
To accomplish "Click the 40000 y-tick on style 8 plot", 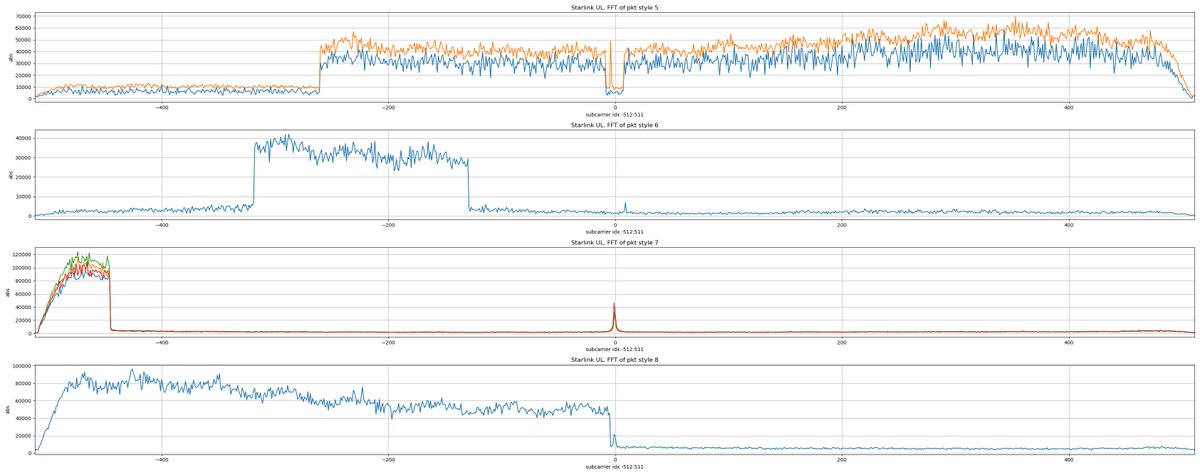I will pyautogui.click(x=22, y=418).
